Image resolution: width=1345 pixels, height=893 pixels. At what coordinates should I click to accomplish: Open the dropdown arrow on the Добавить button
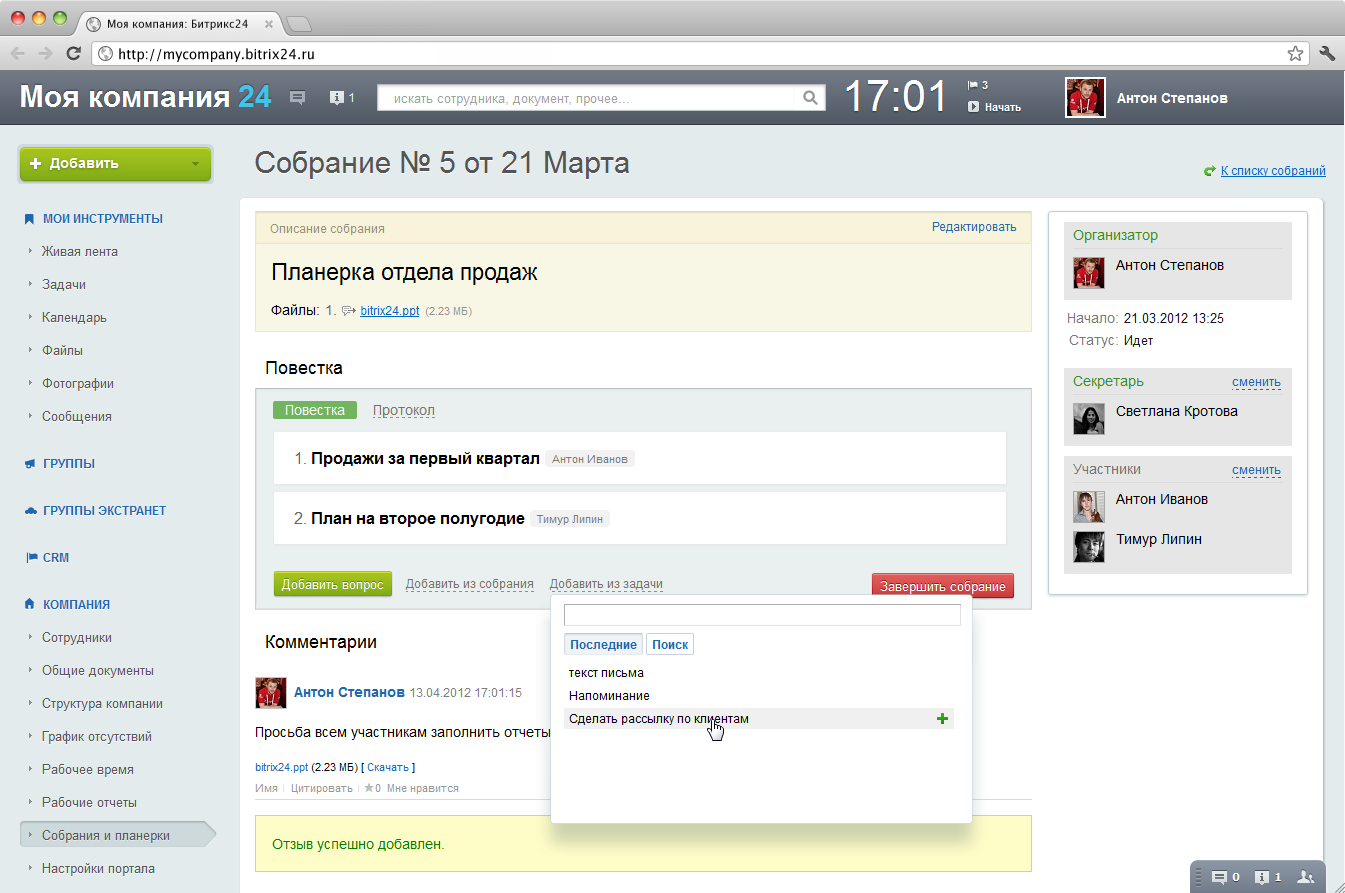[196, 164]
